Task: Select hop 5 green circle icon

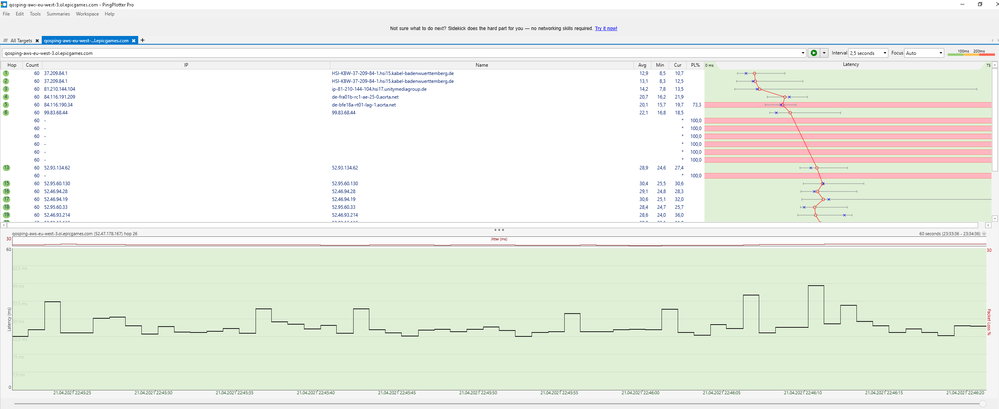Action: (6, 105)
